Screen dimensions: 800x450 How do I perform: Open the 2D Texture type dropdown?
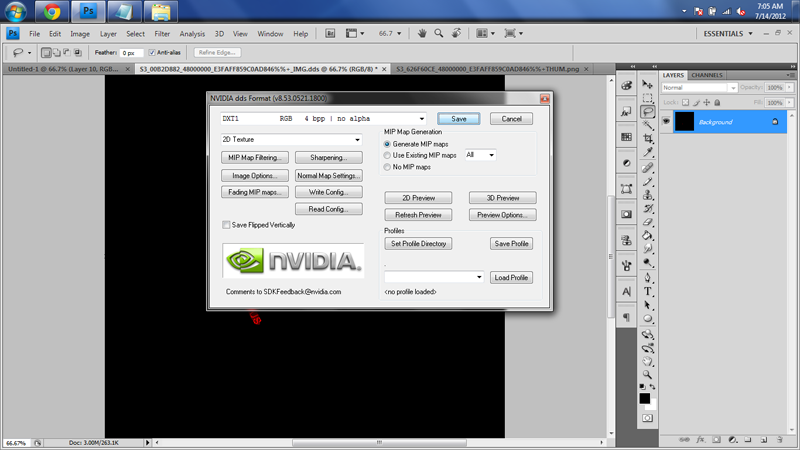(x=291, y=139)
